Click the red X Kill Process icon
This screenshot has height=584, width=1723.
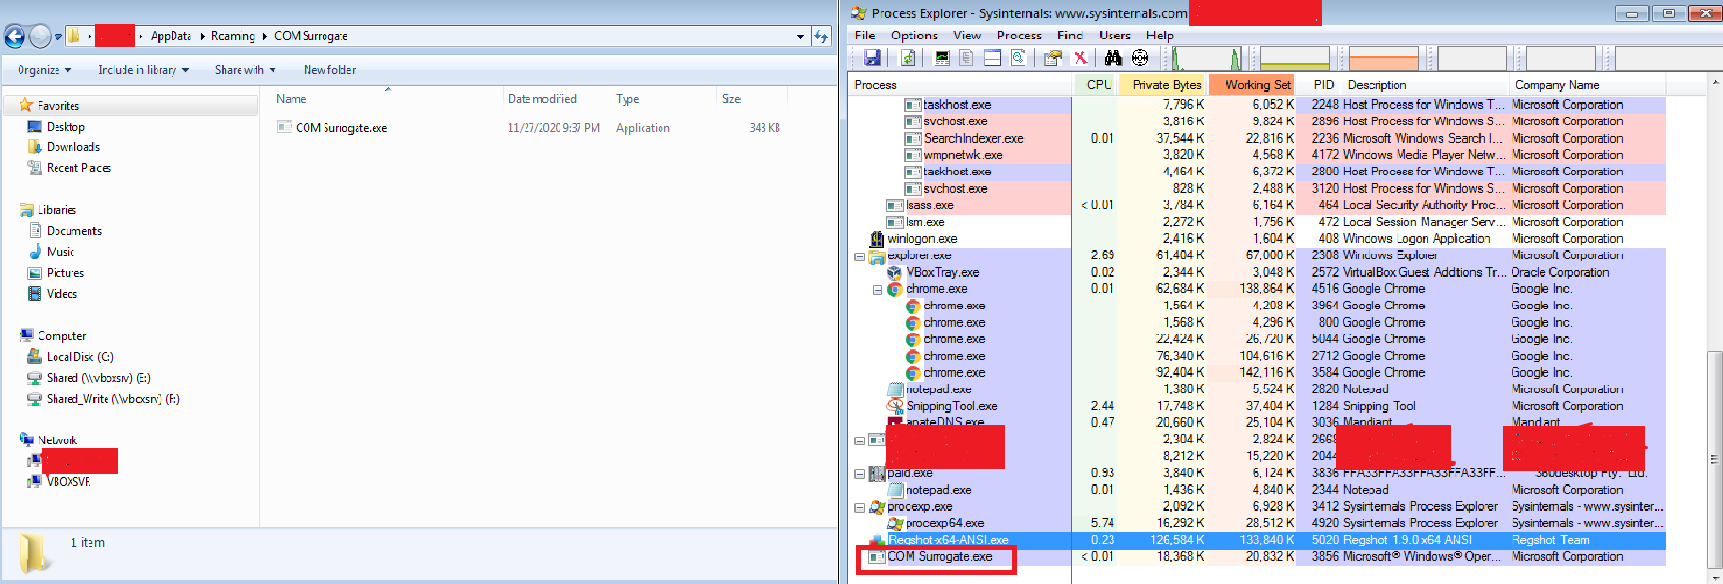click(1080, 58)
